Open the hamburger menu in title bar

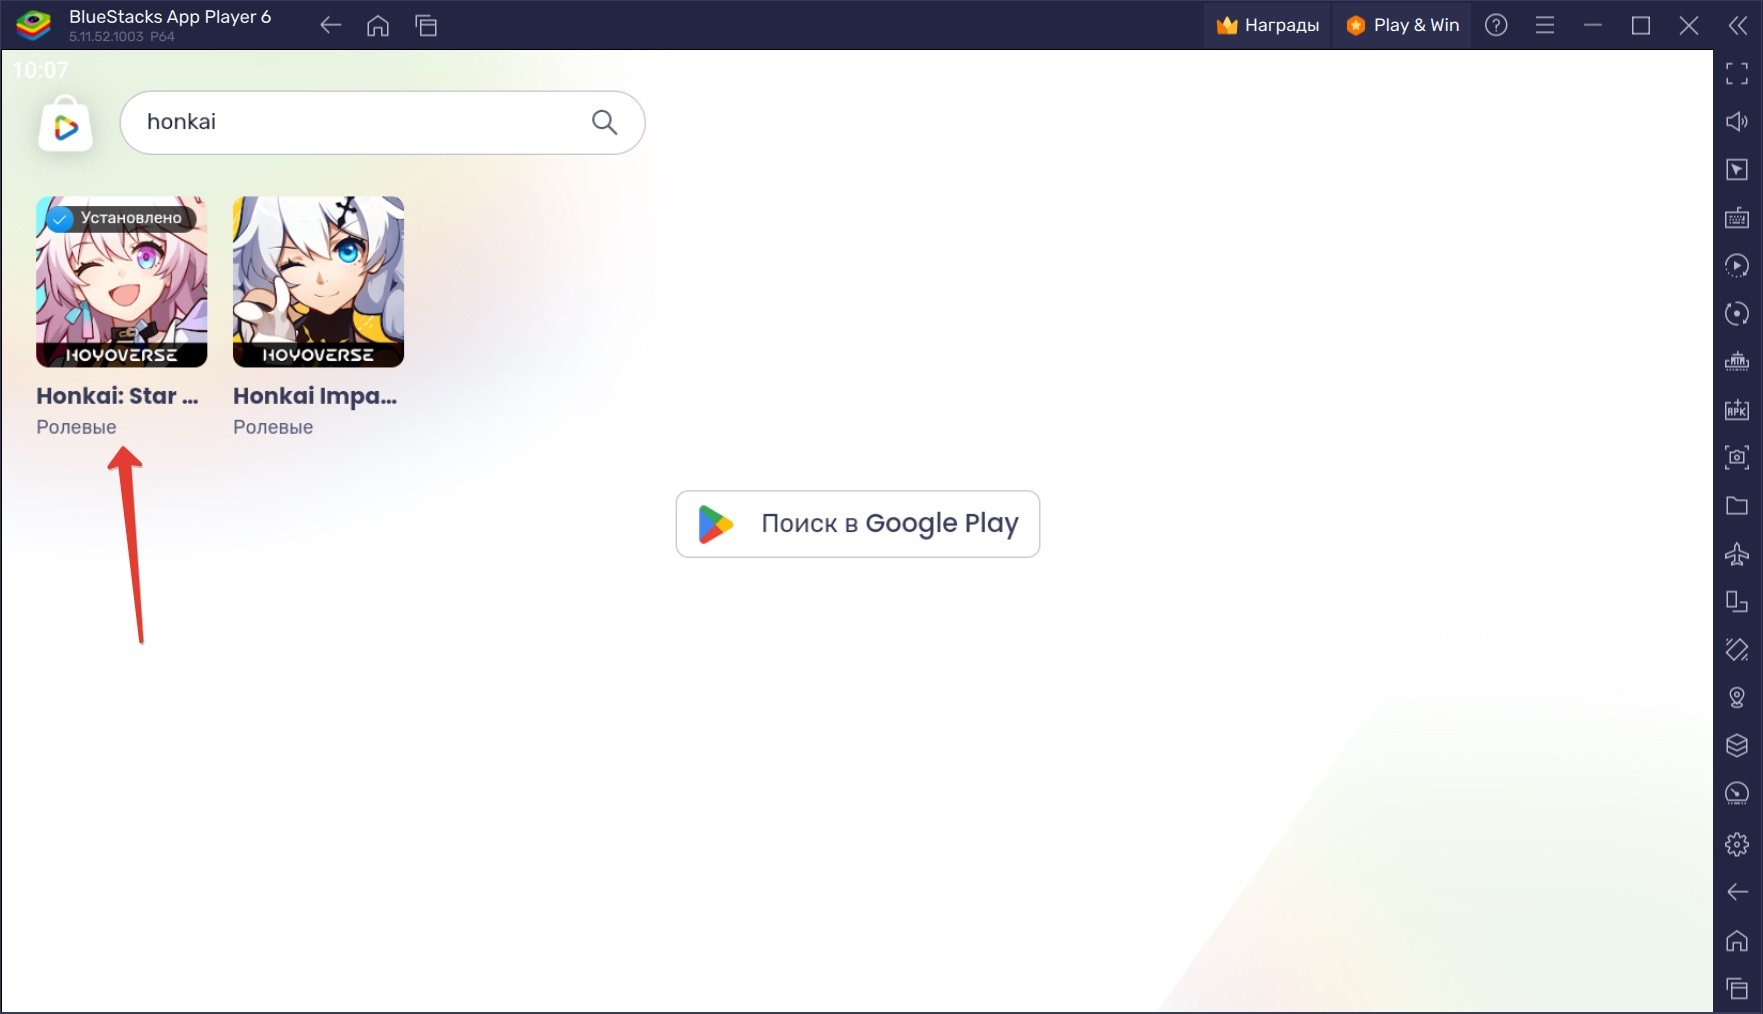1545,25
